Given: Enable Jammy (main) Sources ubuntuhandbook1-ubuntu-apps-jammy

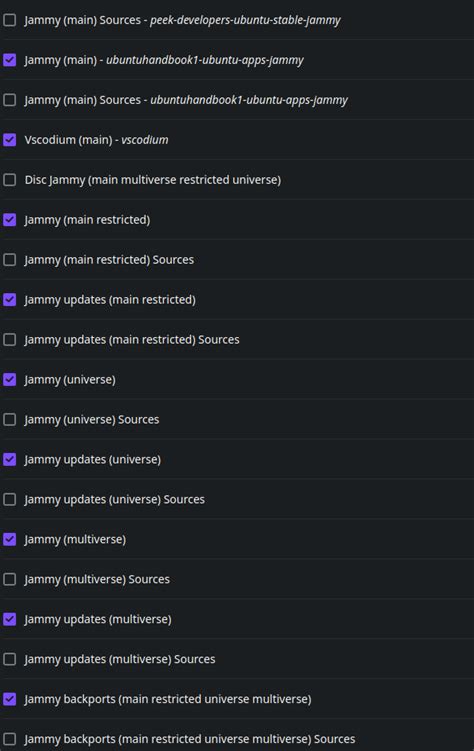Looking at the screenshot, I should coord(10,100).
